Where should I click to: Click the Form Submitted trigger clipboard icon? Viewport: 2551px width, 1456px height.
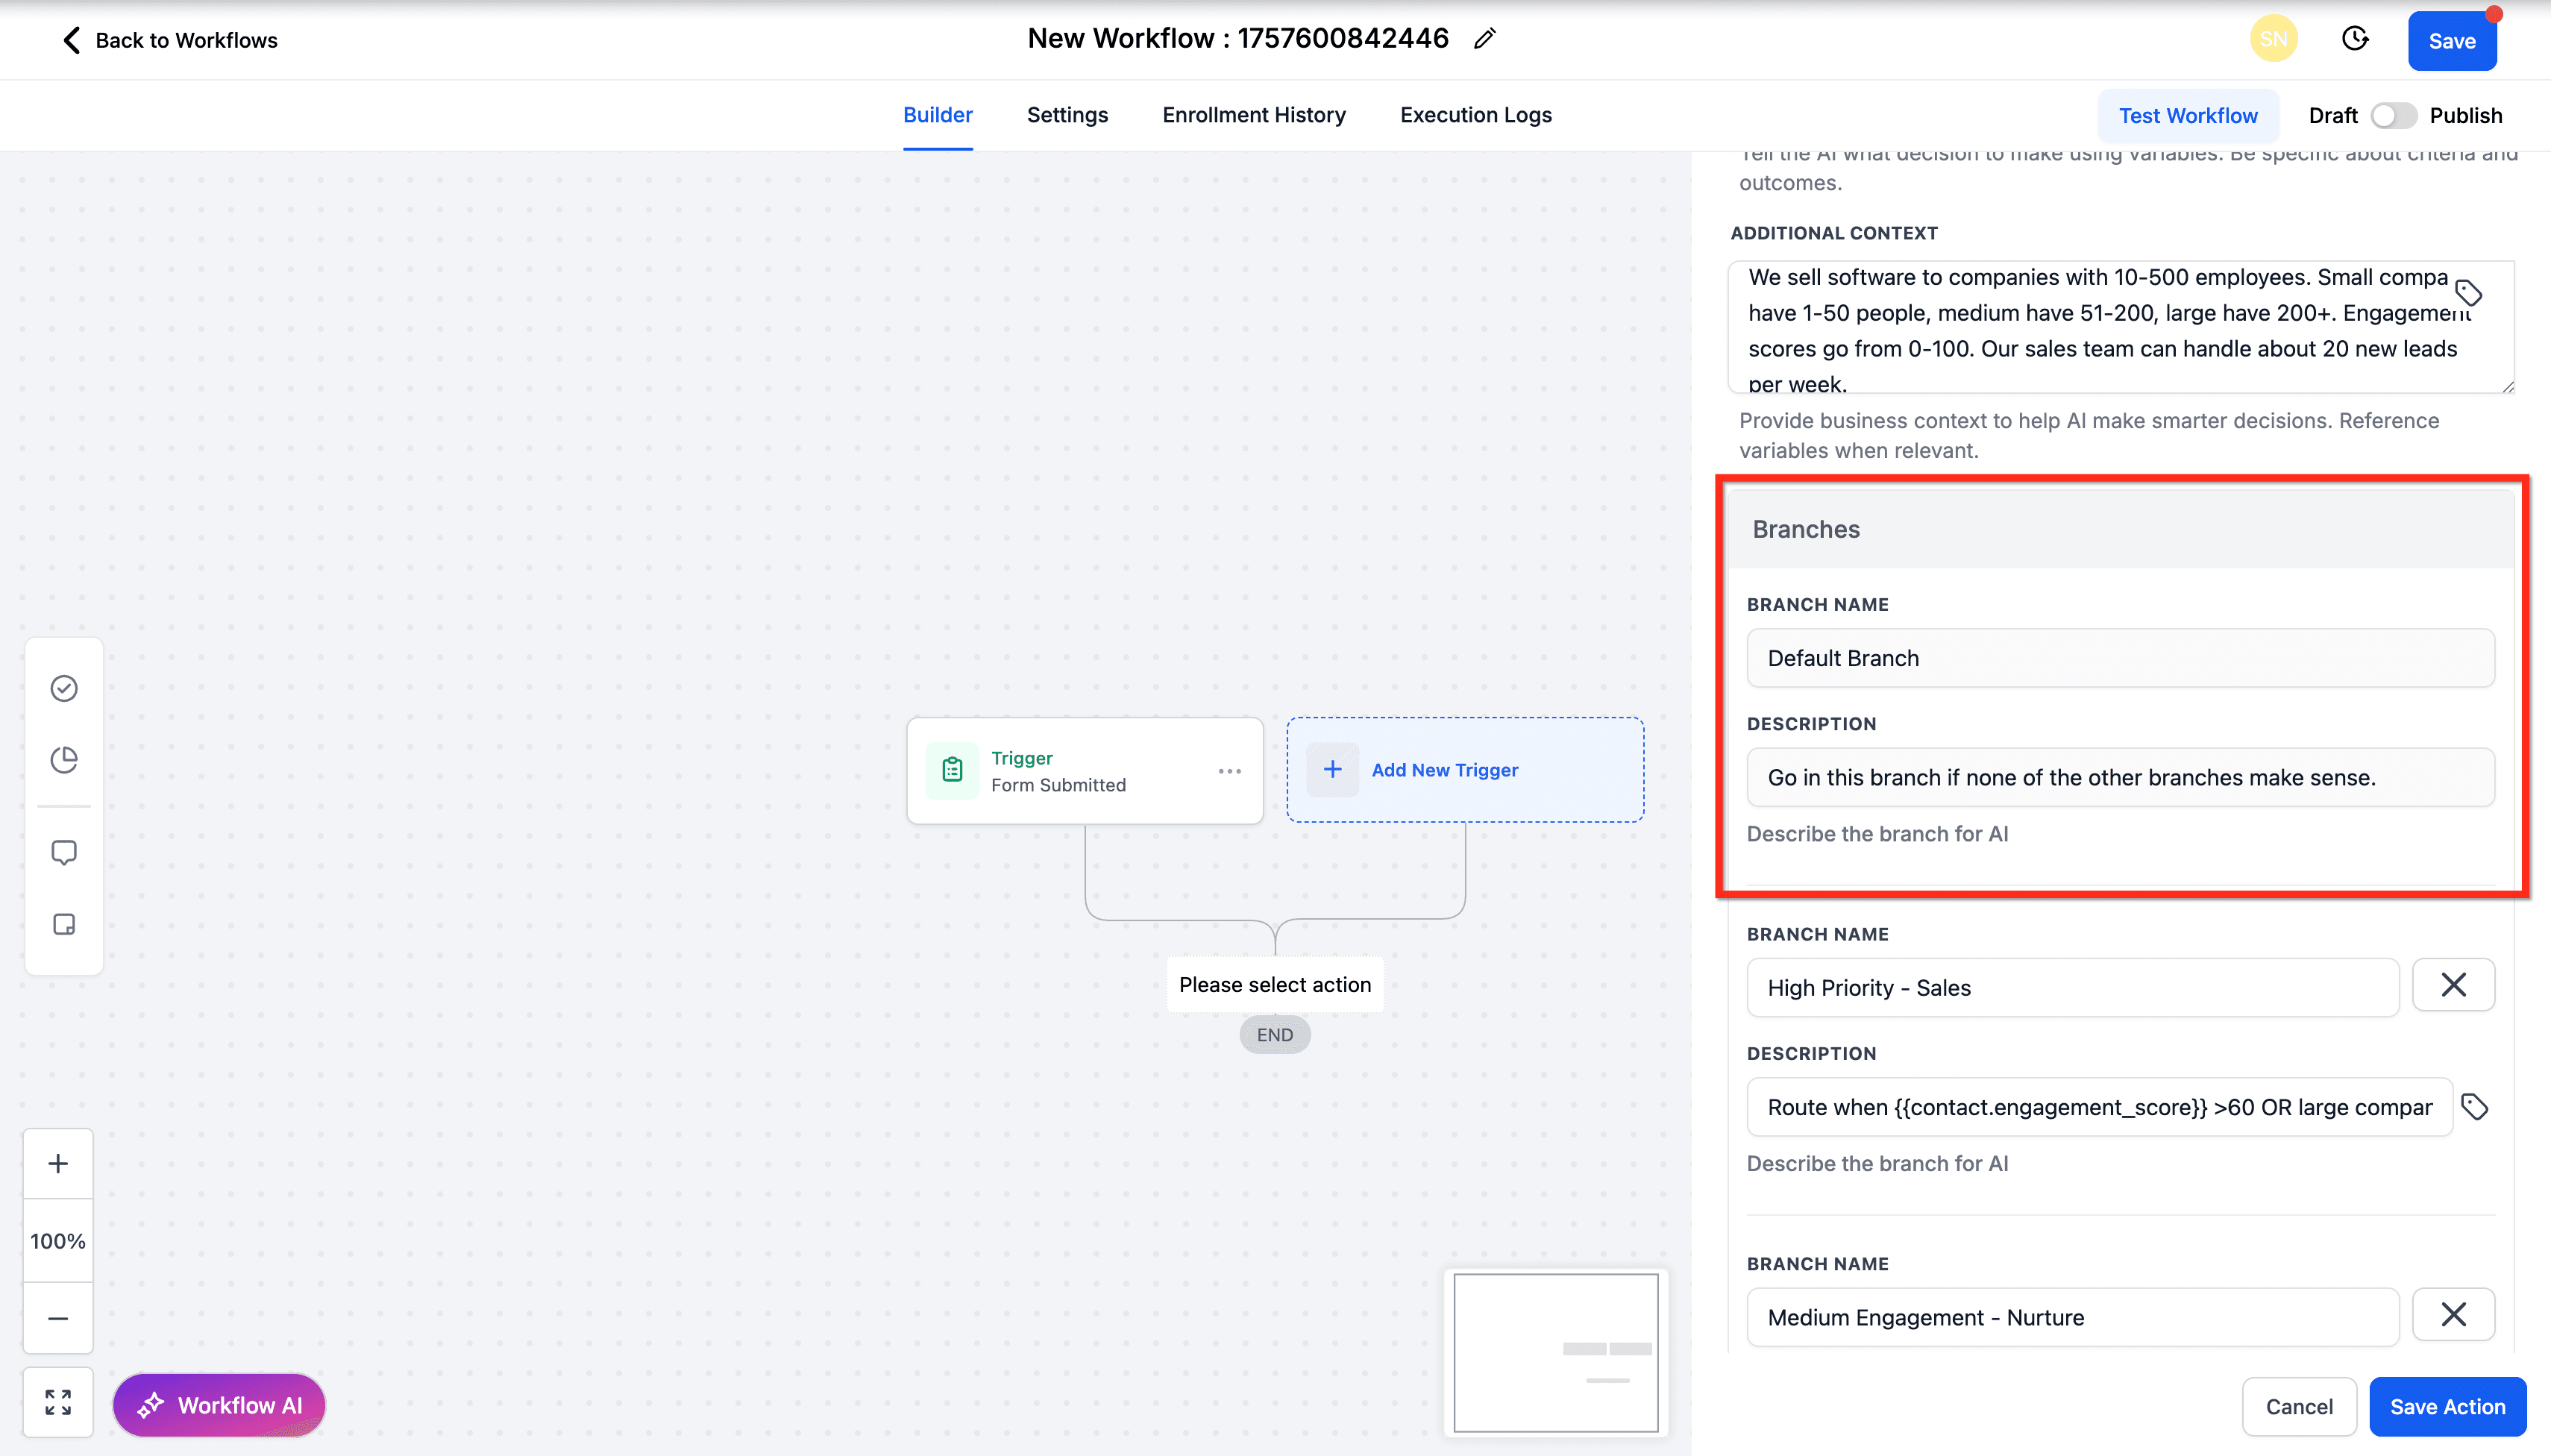(952, 770)
